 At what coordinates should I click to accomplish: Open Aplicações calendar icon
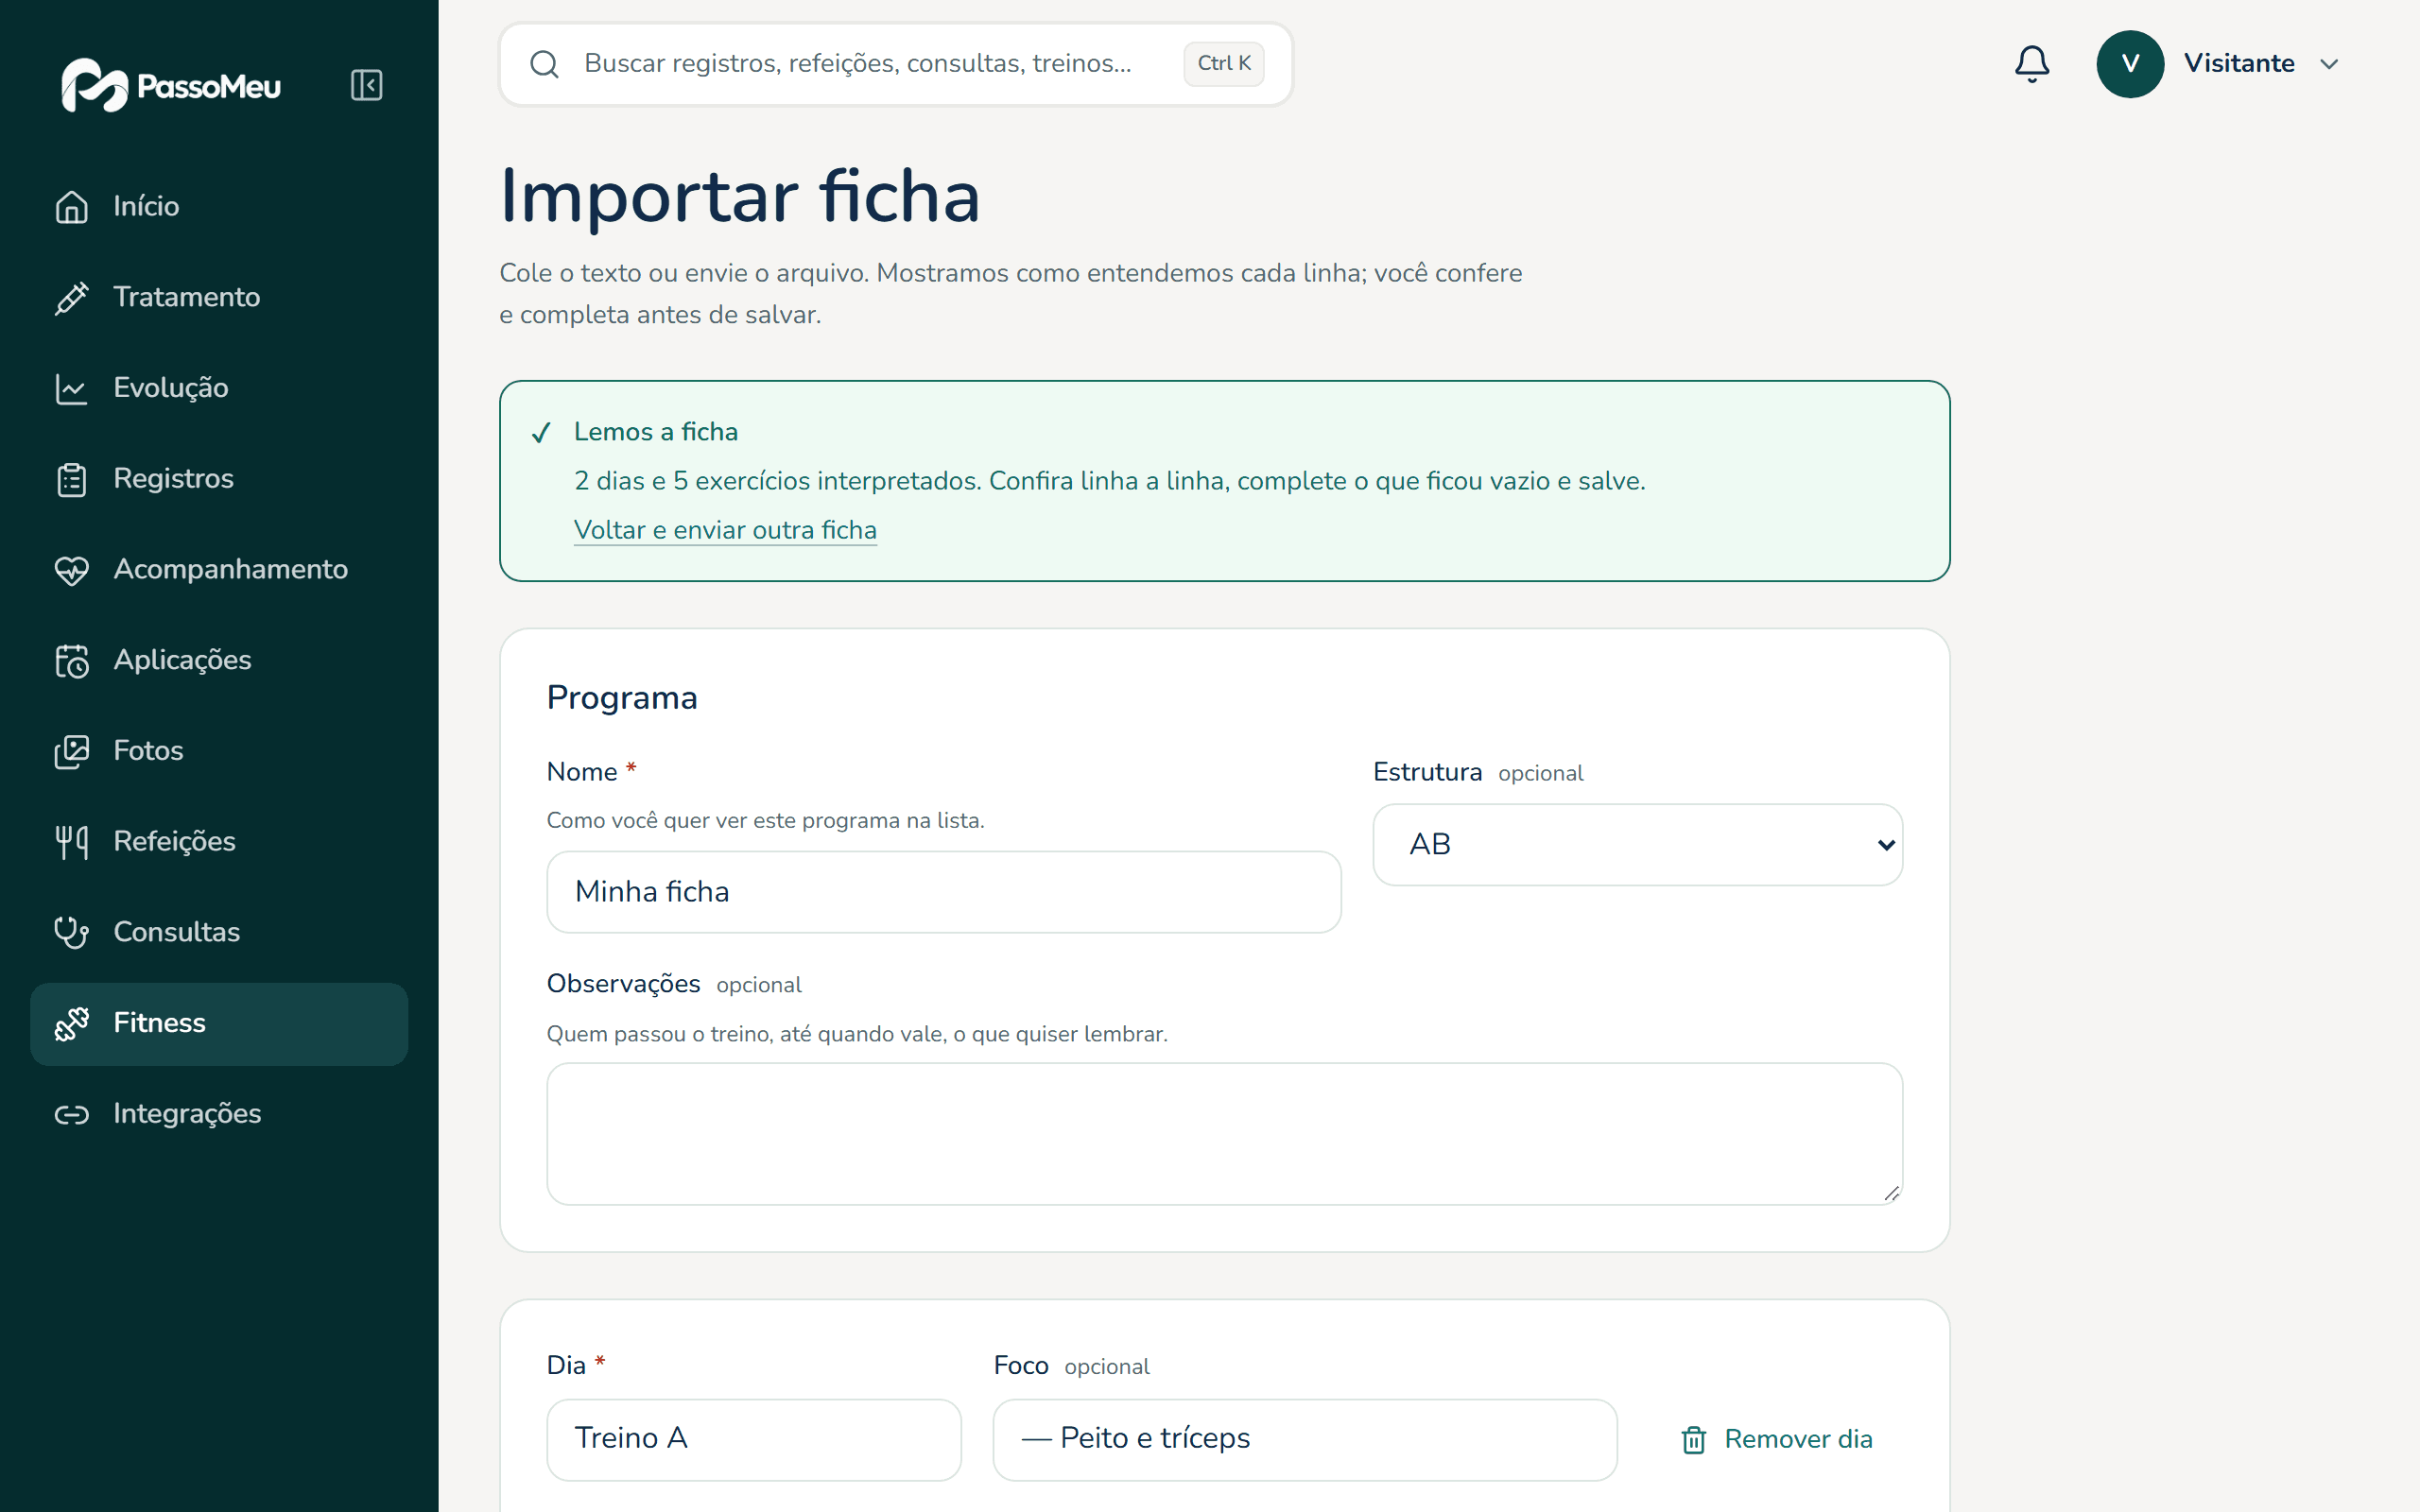pos(71,660)
